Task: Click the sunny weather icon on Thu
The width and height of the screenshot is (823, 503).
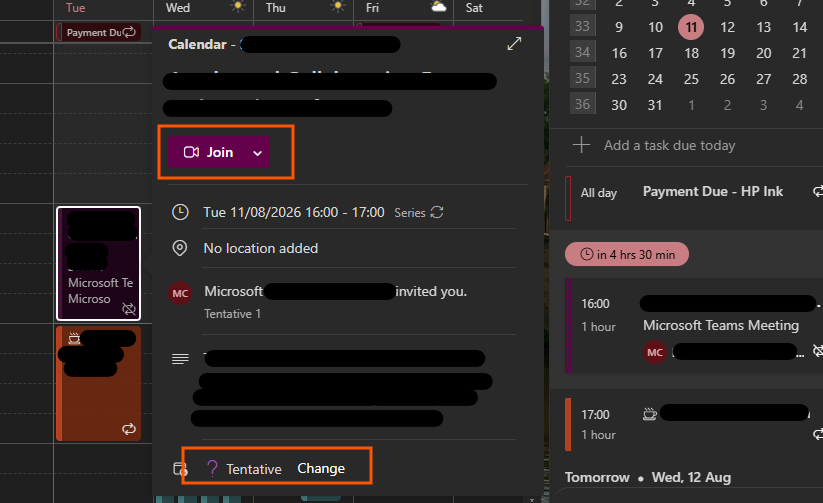Action: (339, 7)
